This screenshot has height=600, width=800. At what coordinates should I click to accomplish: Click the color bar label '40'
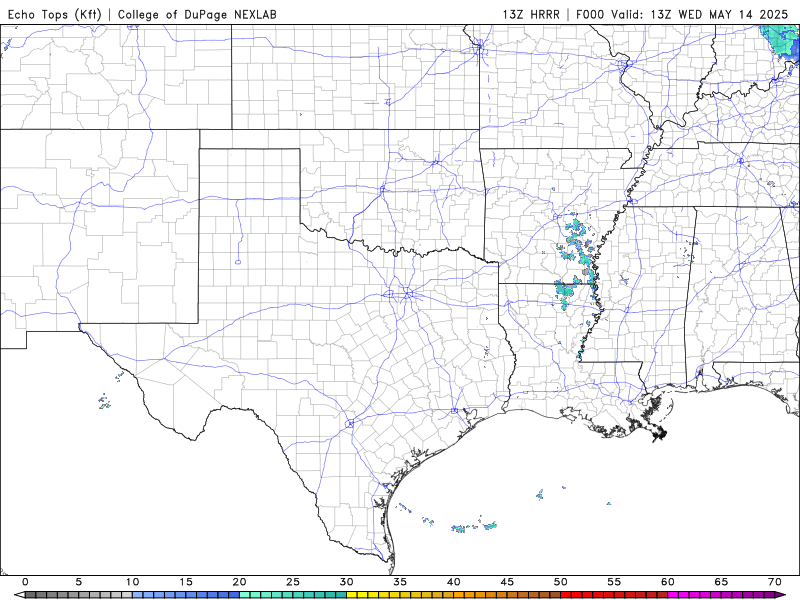point(454,582)
